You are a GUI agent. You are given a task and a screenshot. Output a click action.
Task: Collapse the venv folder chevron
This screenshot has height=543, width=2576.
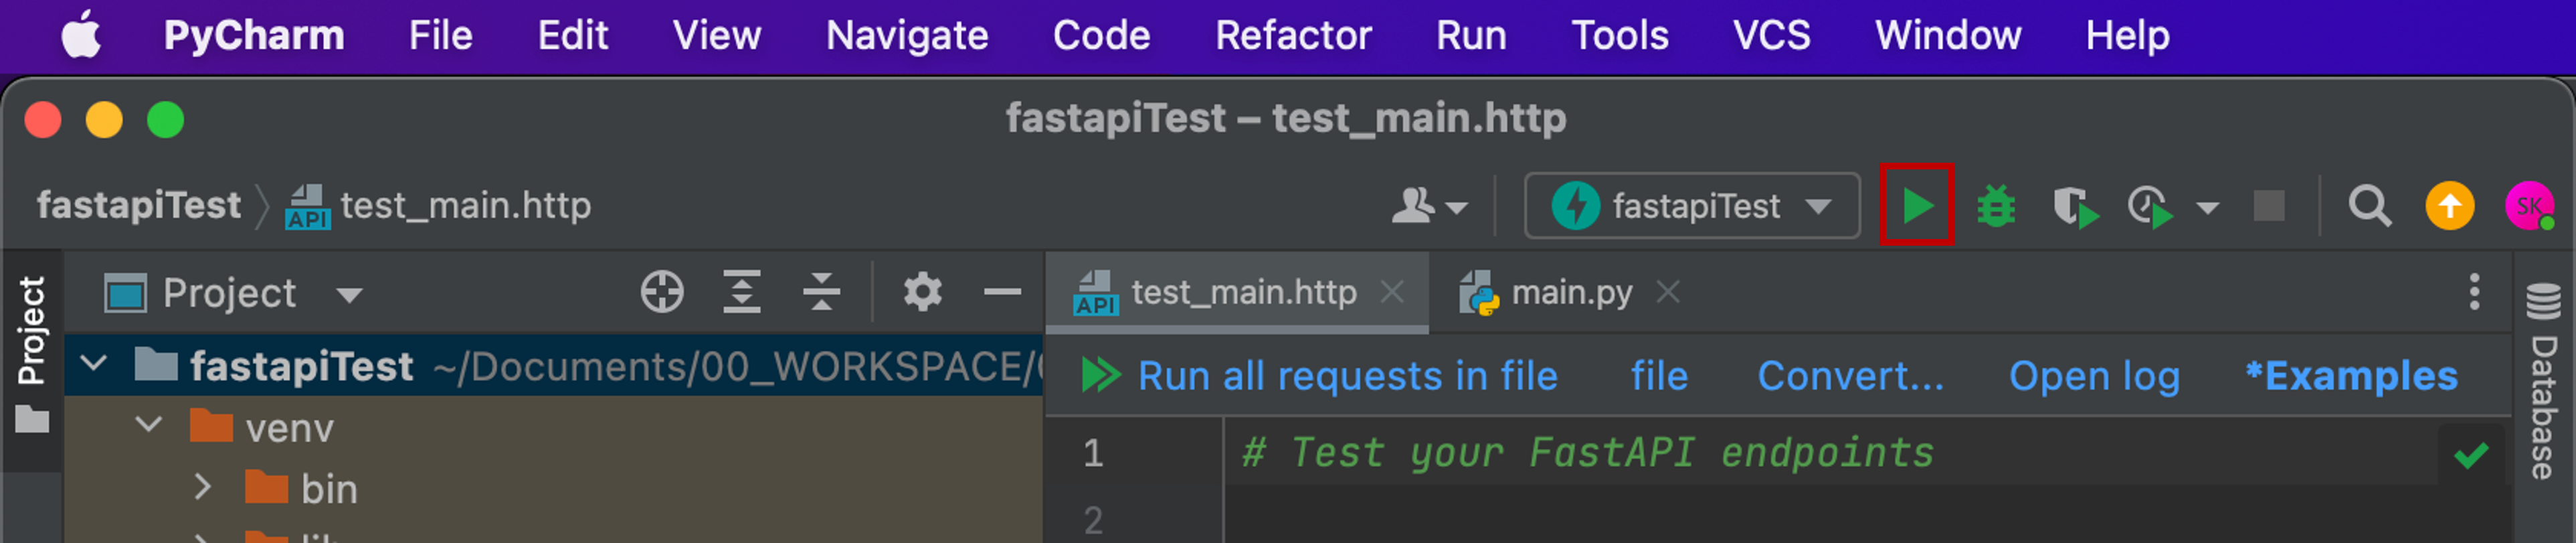click(149, 424)
